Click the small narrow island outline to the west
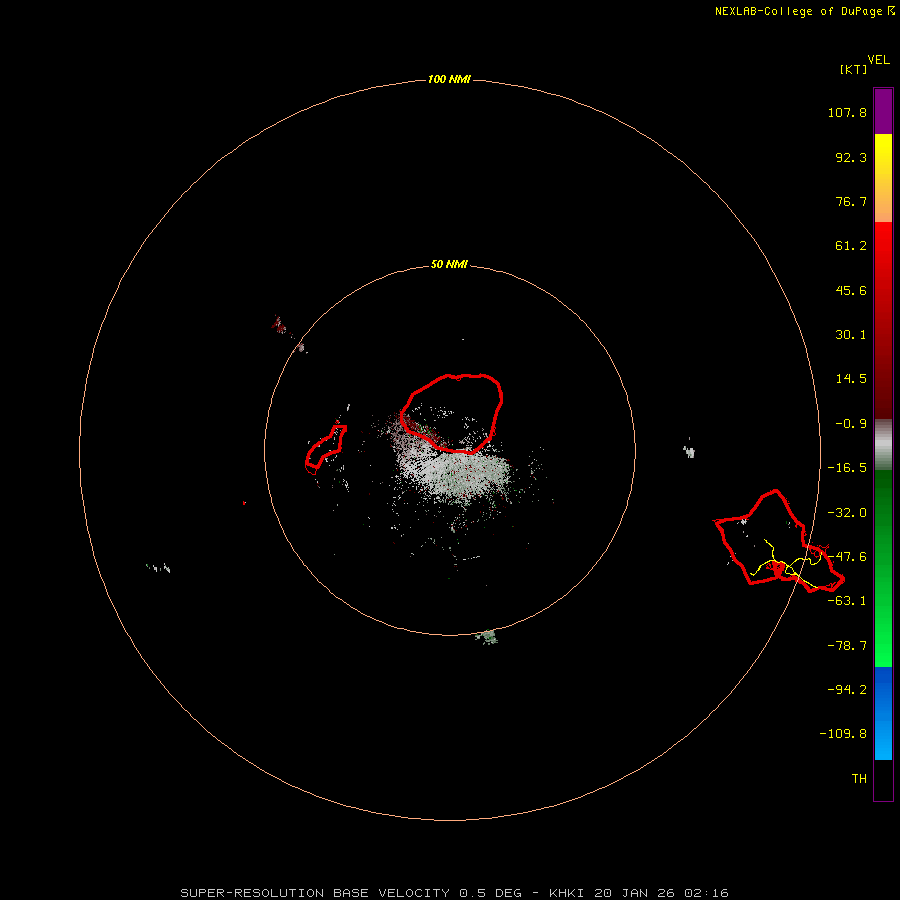This screenshot has width=900, height=900. [x=325, y=449]
